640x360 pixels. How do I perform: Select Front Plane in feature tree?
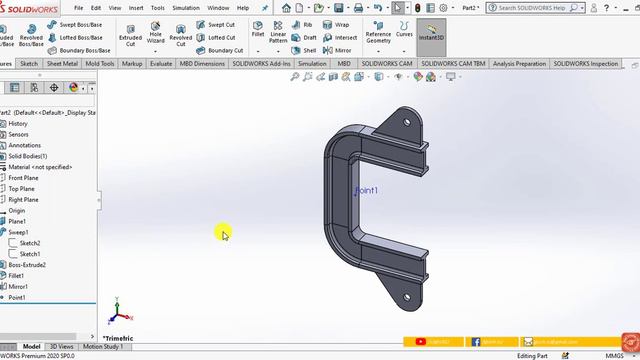(x=23, y=178)
